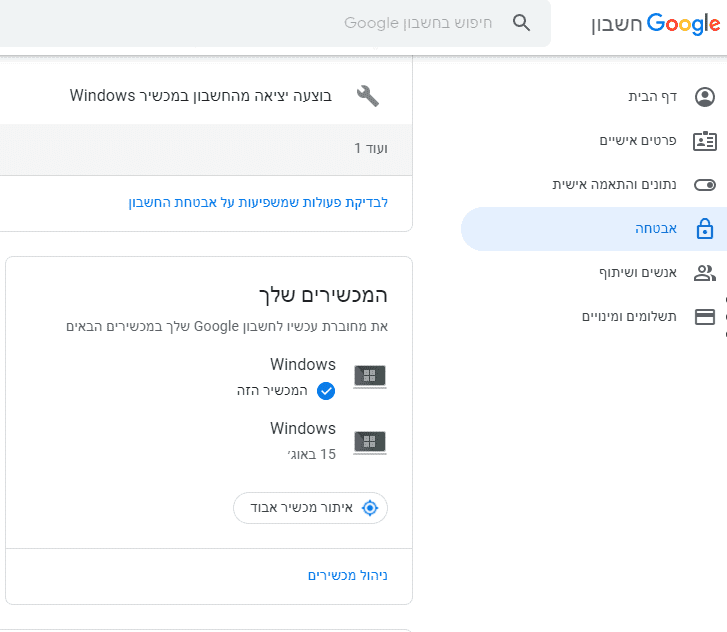
Task: Click the search magnifier icon
Action: 521,23
